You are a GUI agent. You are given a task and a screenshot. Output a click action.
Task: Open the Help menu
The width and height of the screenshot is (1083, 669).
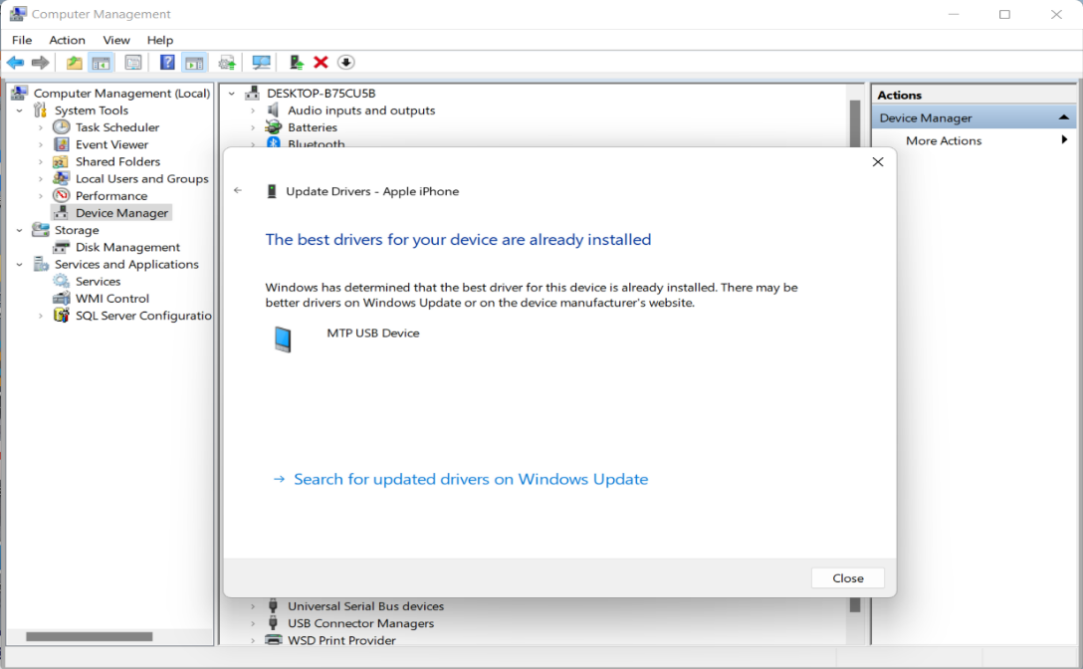(x=160, y=40)
